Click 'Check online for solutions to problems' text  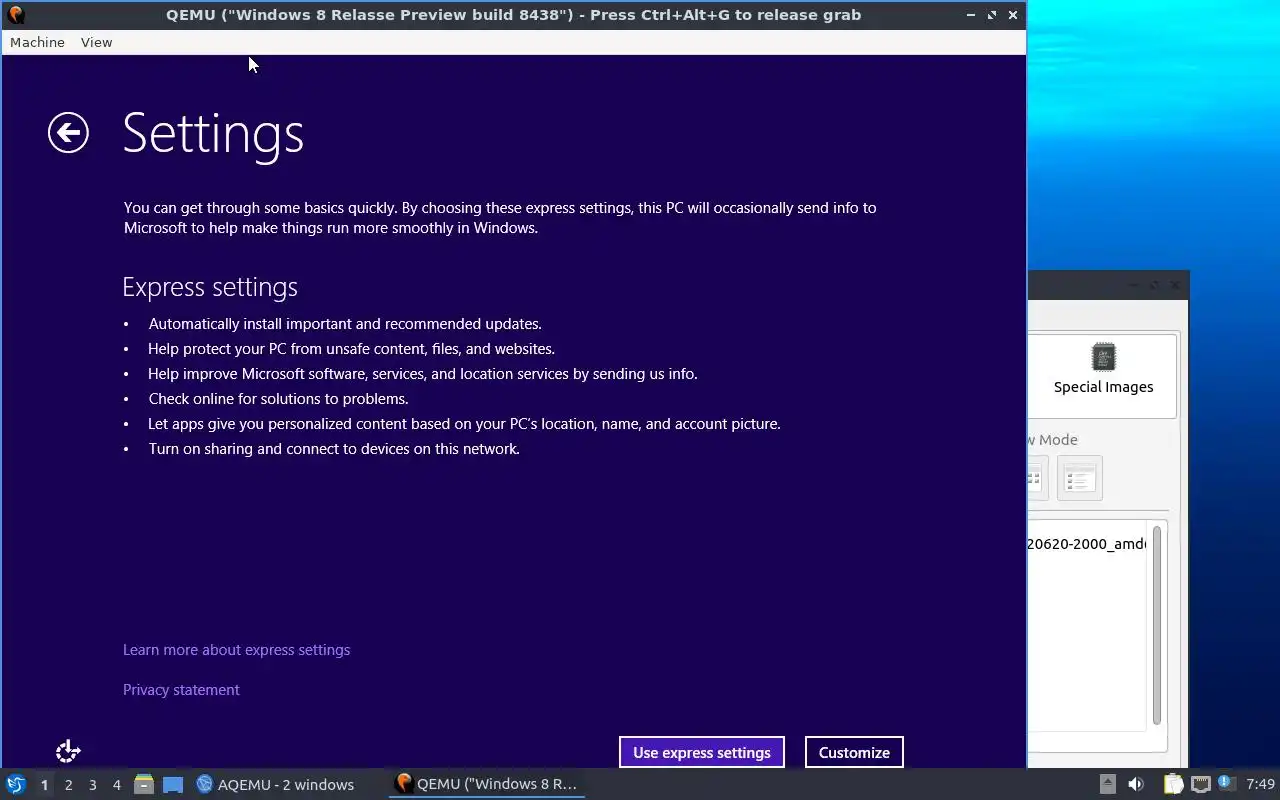278,399
